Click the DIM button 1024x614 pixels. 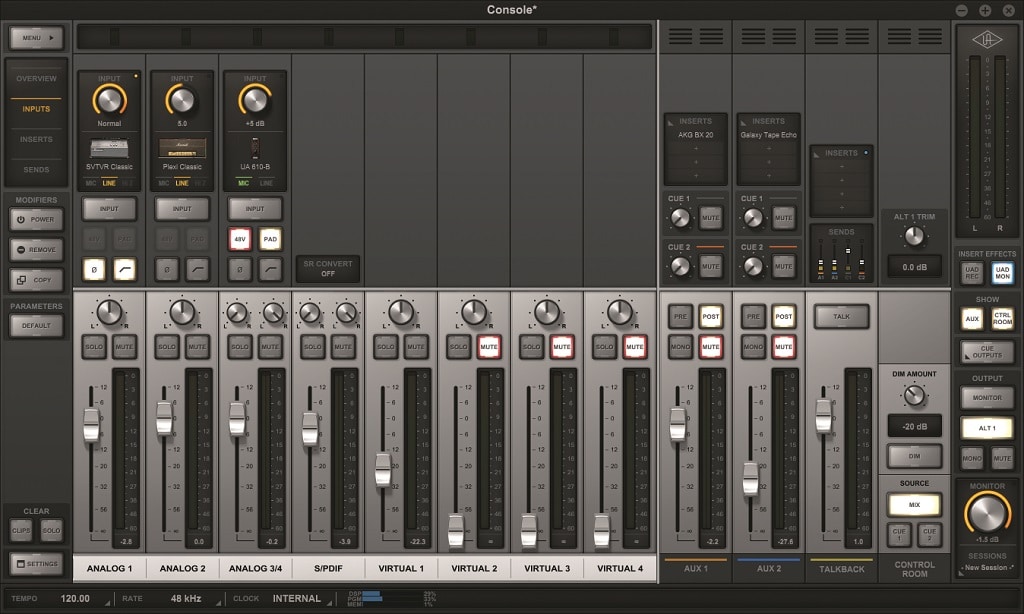tap(914, 456)
